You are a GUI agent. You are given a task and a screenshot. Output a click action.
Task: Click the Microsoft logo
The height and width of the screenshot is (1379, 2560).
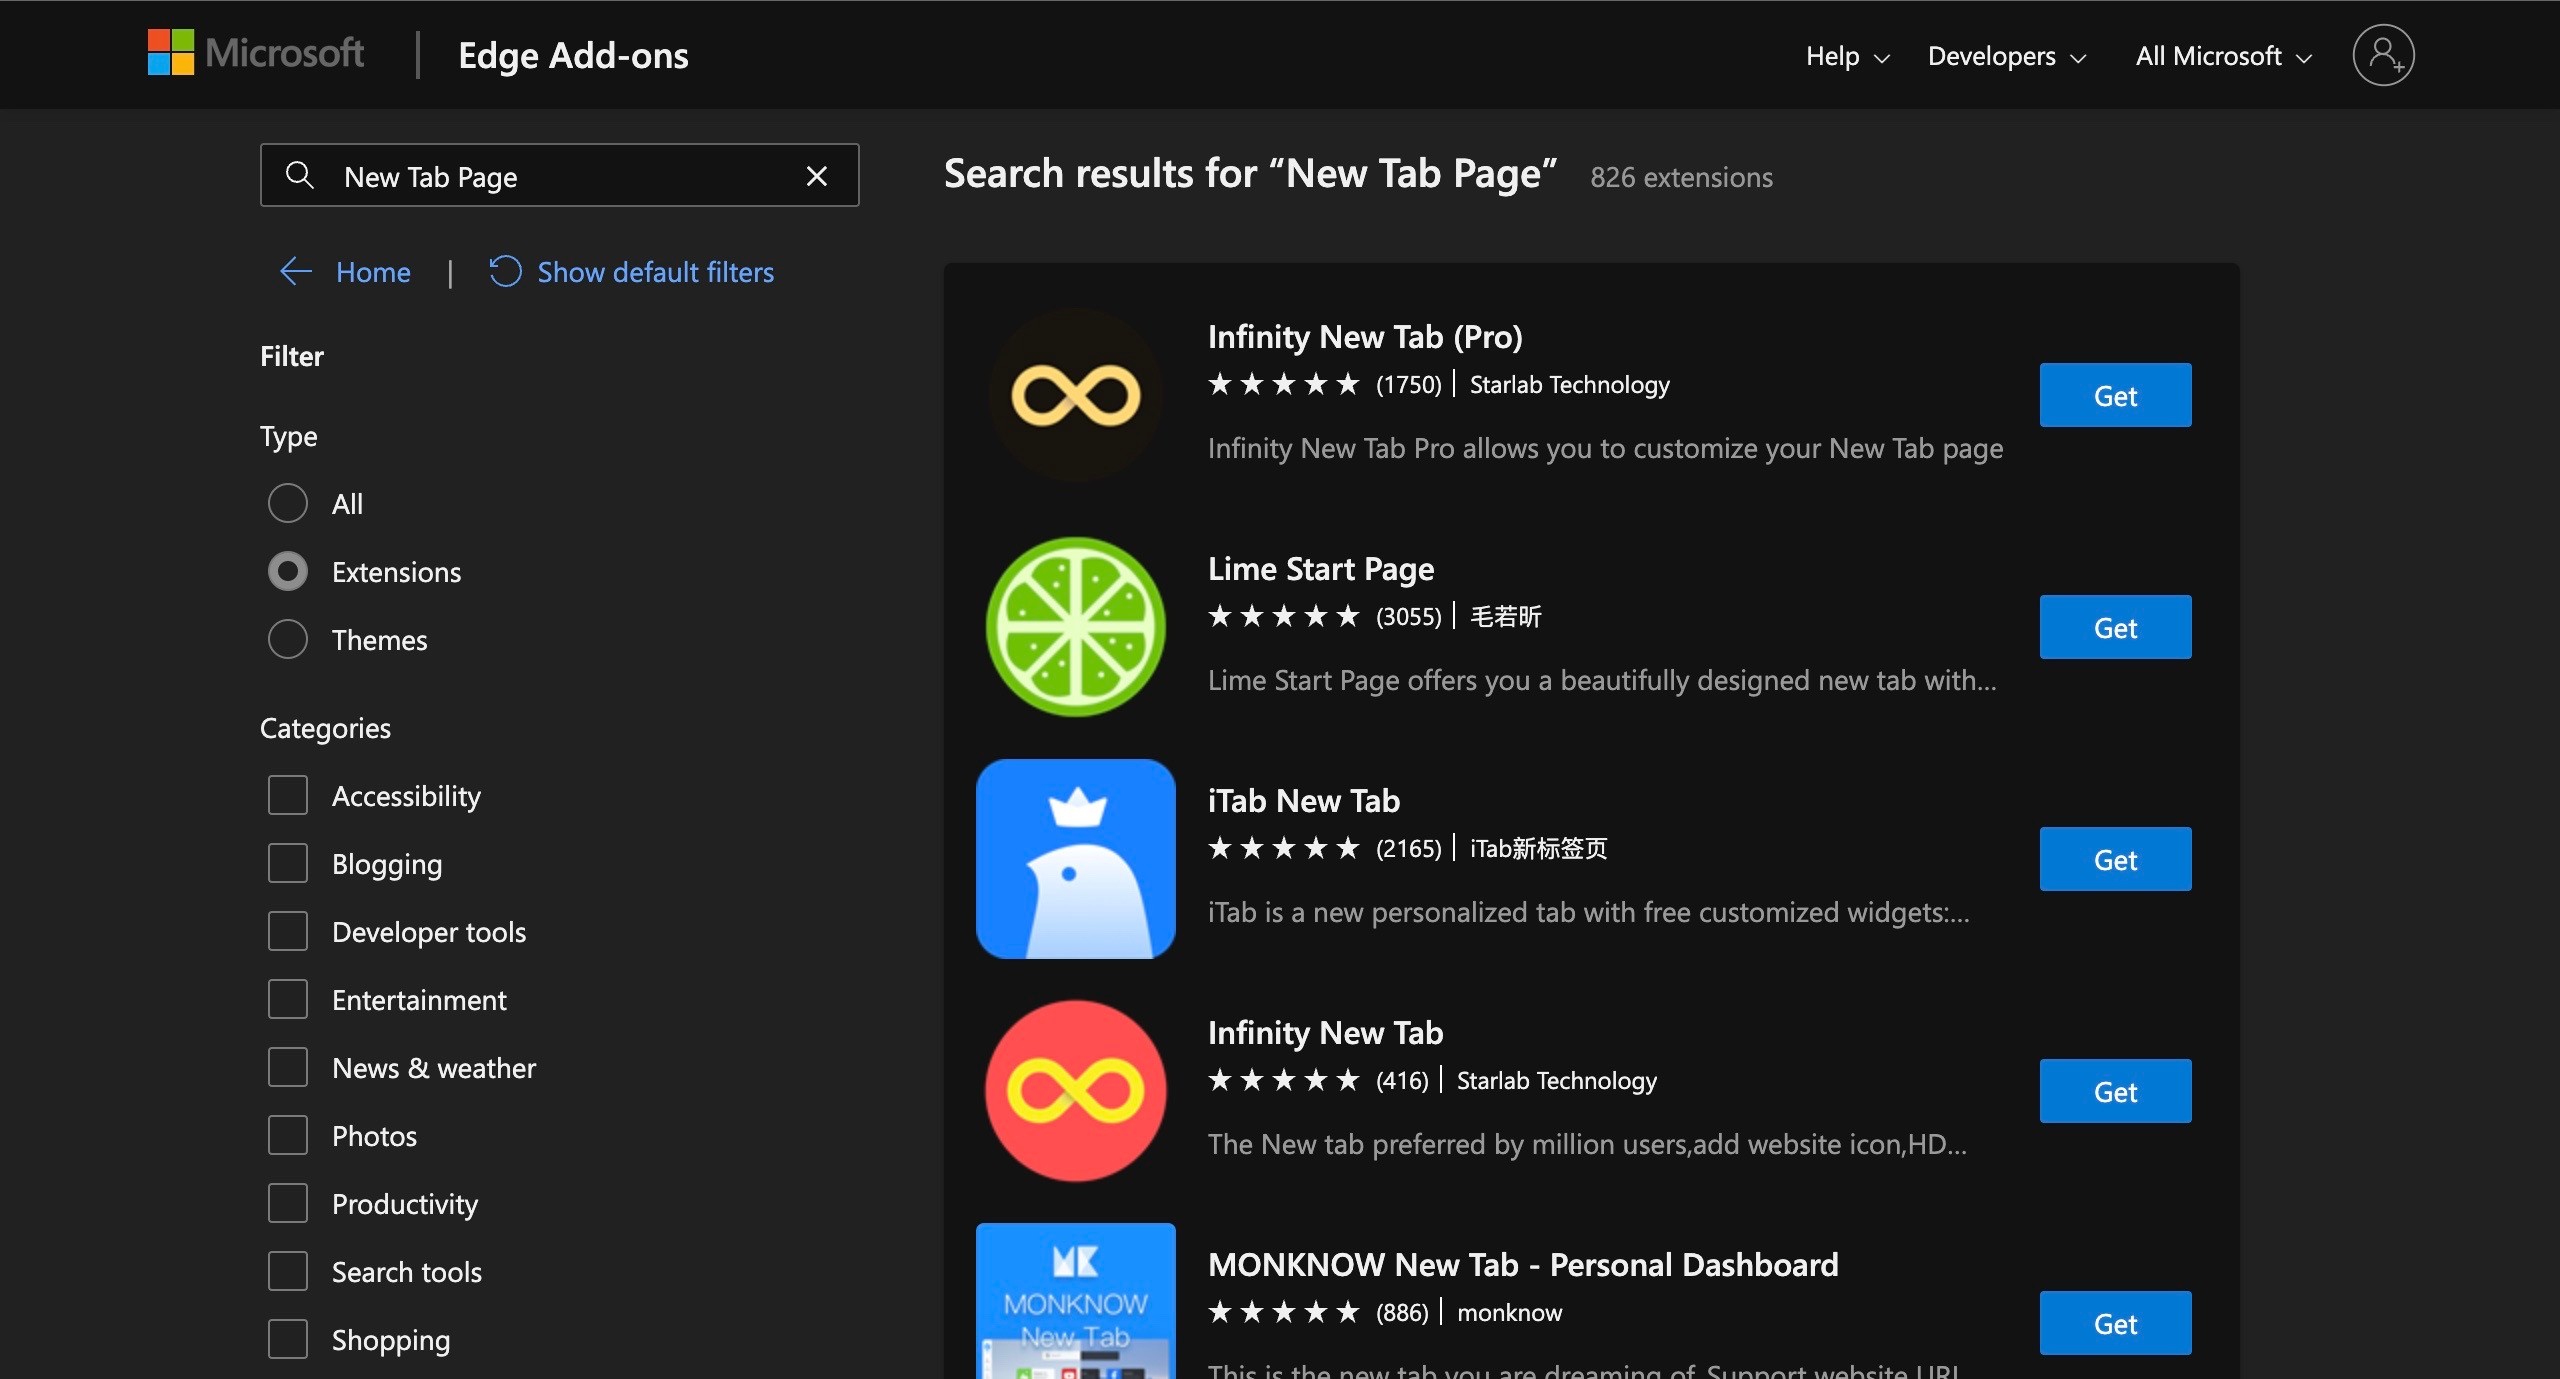pos(256,53)
